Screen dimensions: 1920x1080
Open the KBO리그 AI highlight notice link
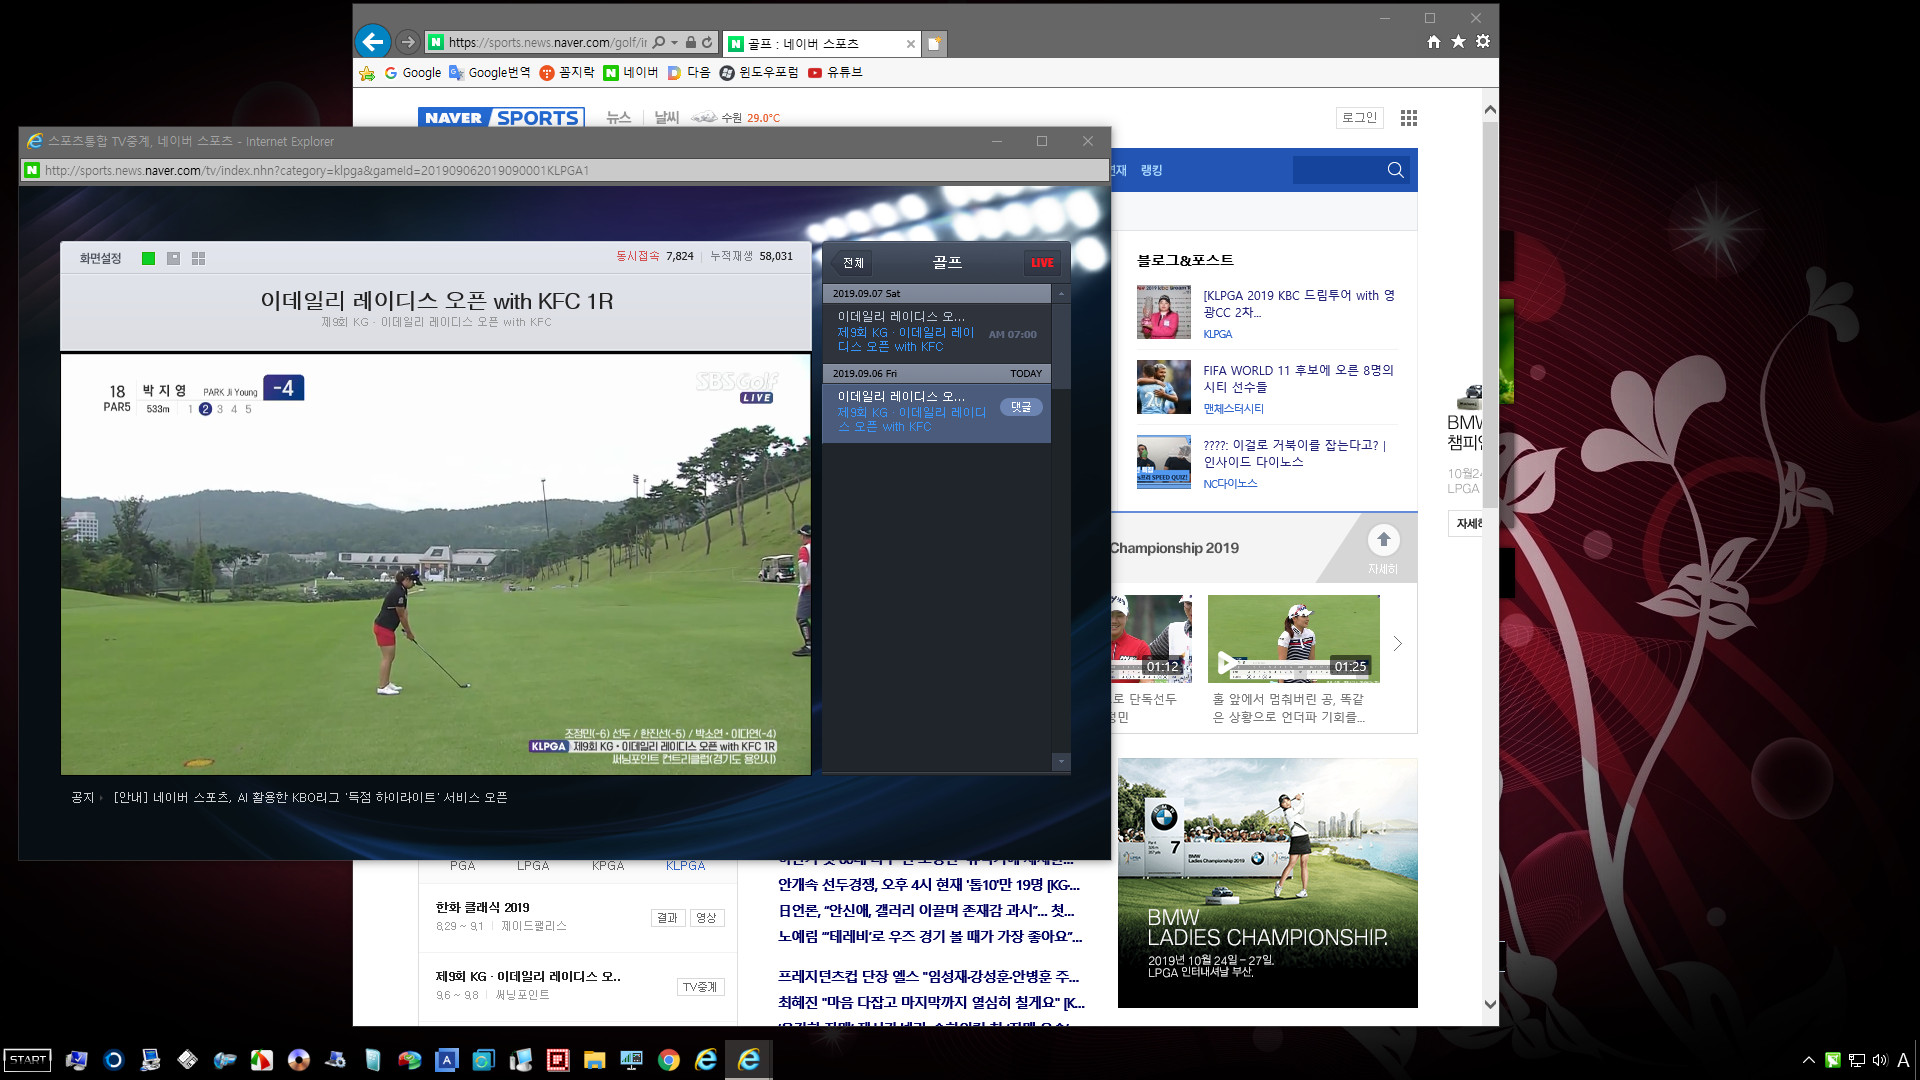pos(310,798)
